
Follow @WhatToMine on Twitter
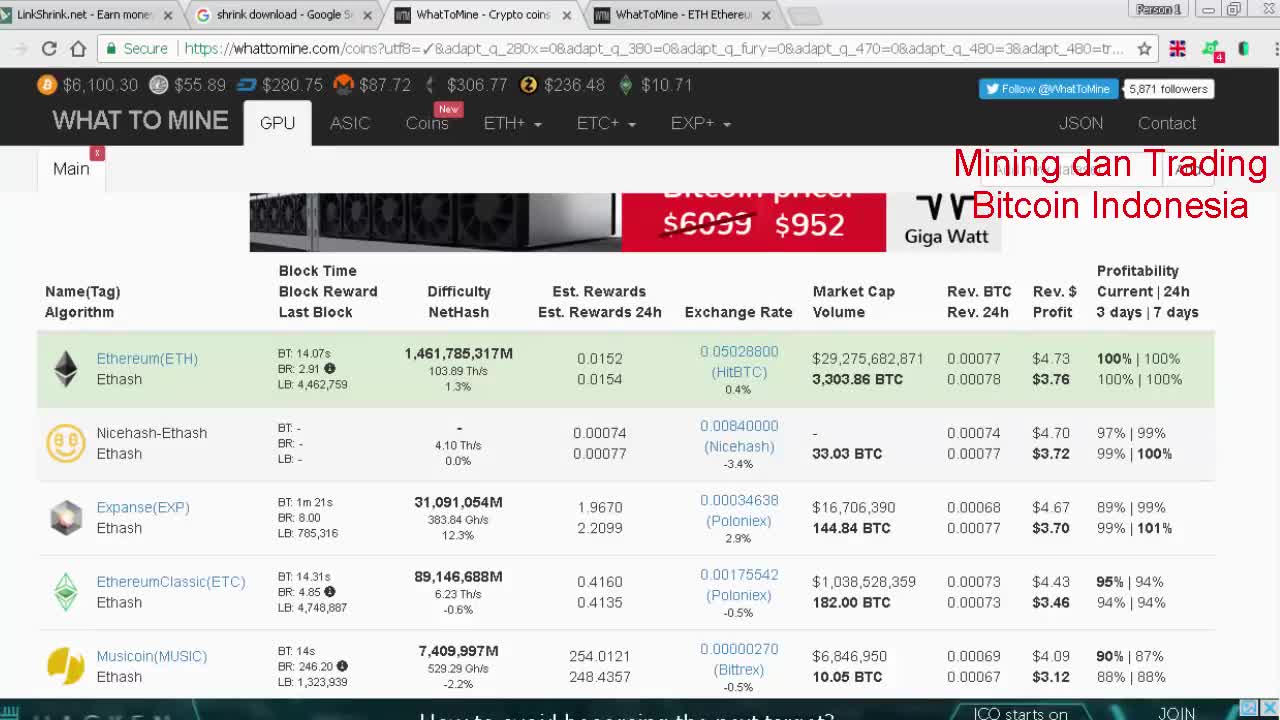[x=1048, y=89]
